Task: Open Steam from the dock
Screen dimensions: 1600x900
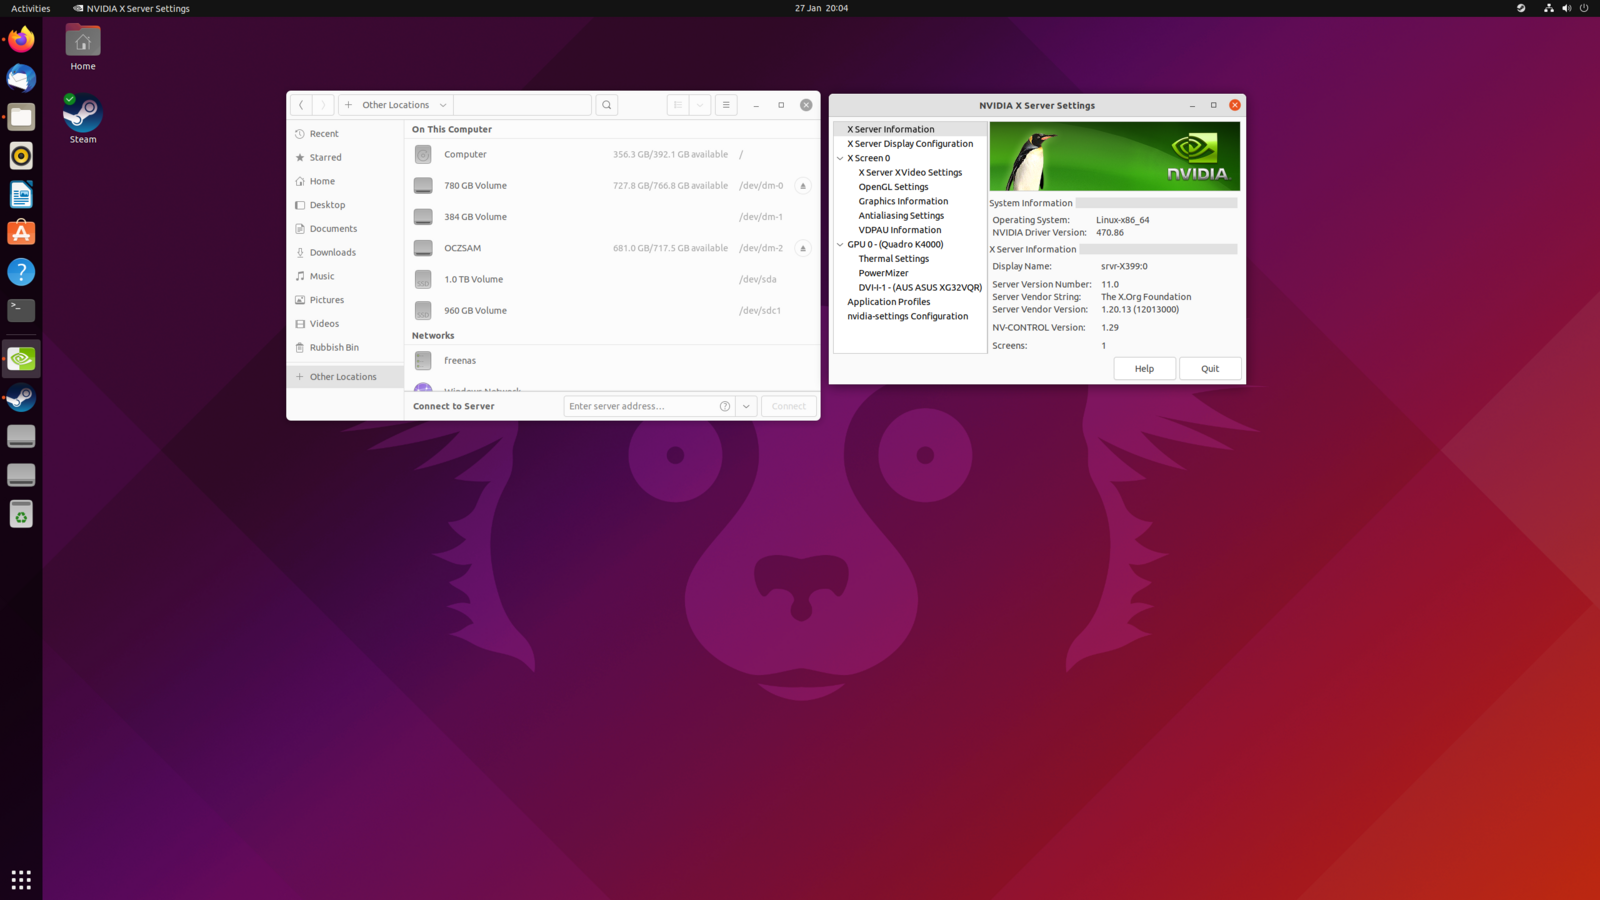Action: coord(21,398)
